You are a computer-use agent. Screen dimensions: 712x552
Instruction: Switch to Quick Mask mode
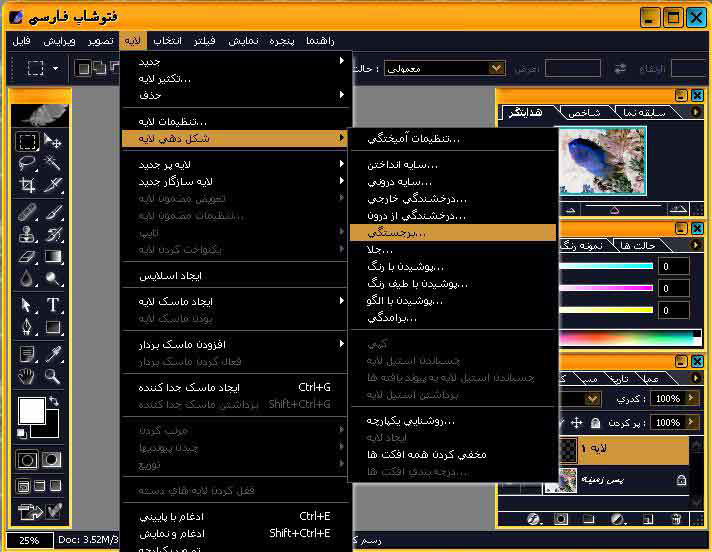51,460
